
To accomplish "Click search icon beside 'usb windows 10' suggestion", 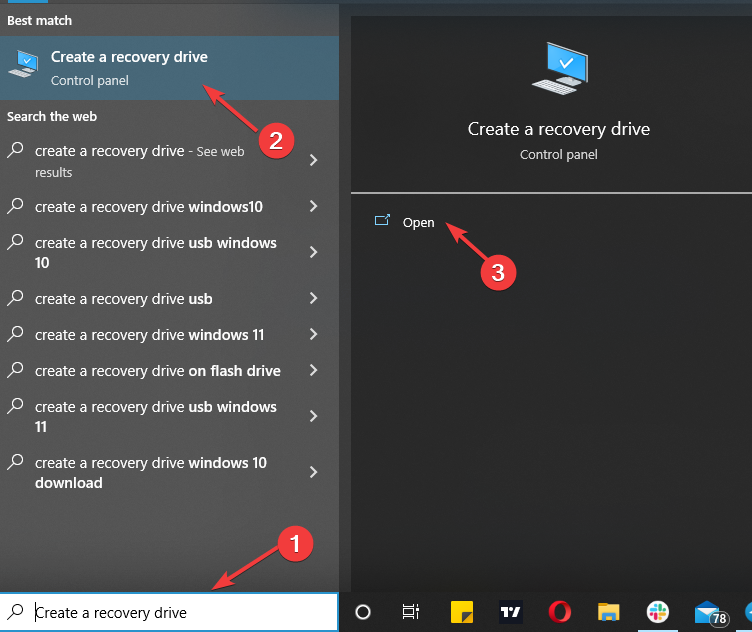I will pos(15,242).
